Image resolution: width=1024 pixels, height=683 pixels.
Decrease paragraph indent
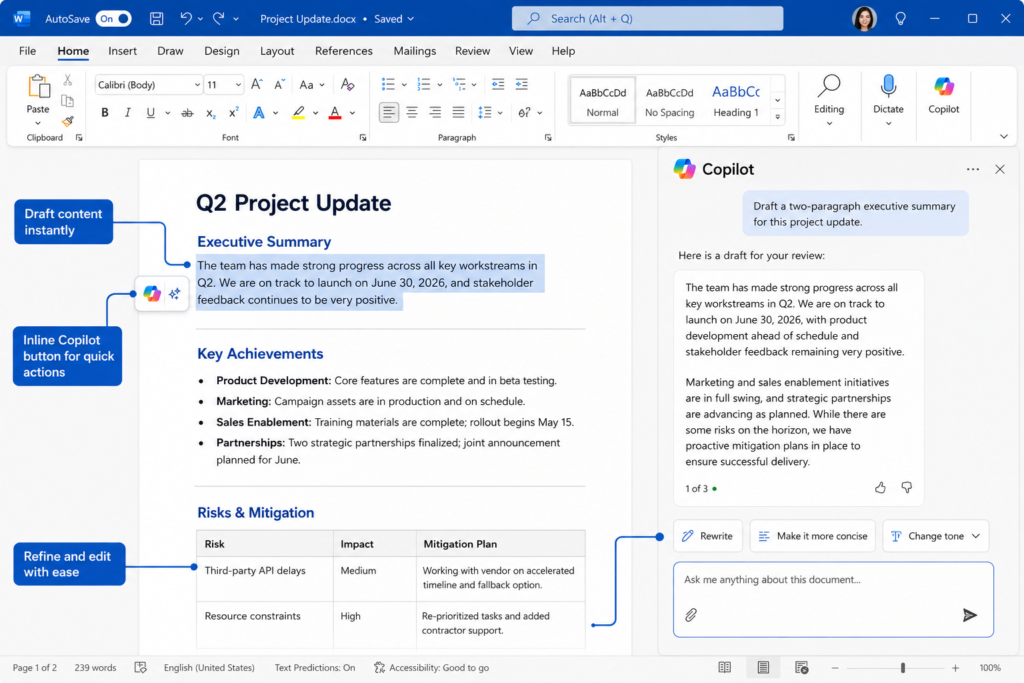tap(498, 84)
